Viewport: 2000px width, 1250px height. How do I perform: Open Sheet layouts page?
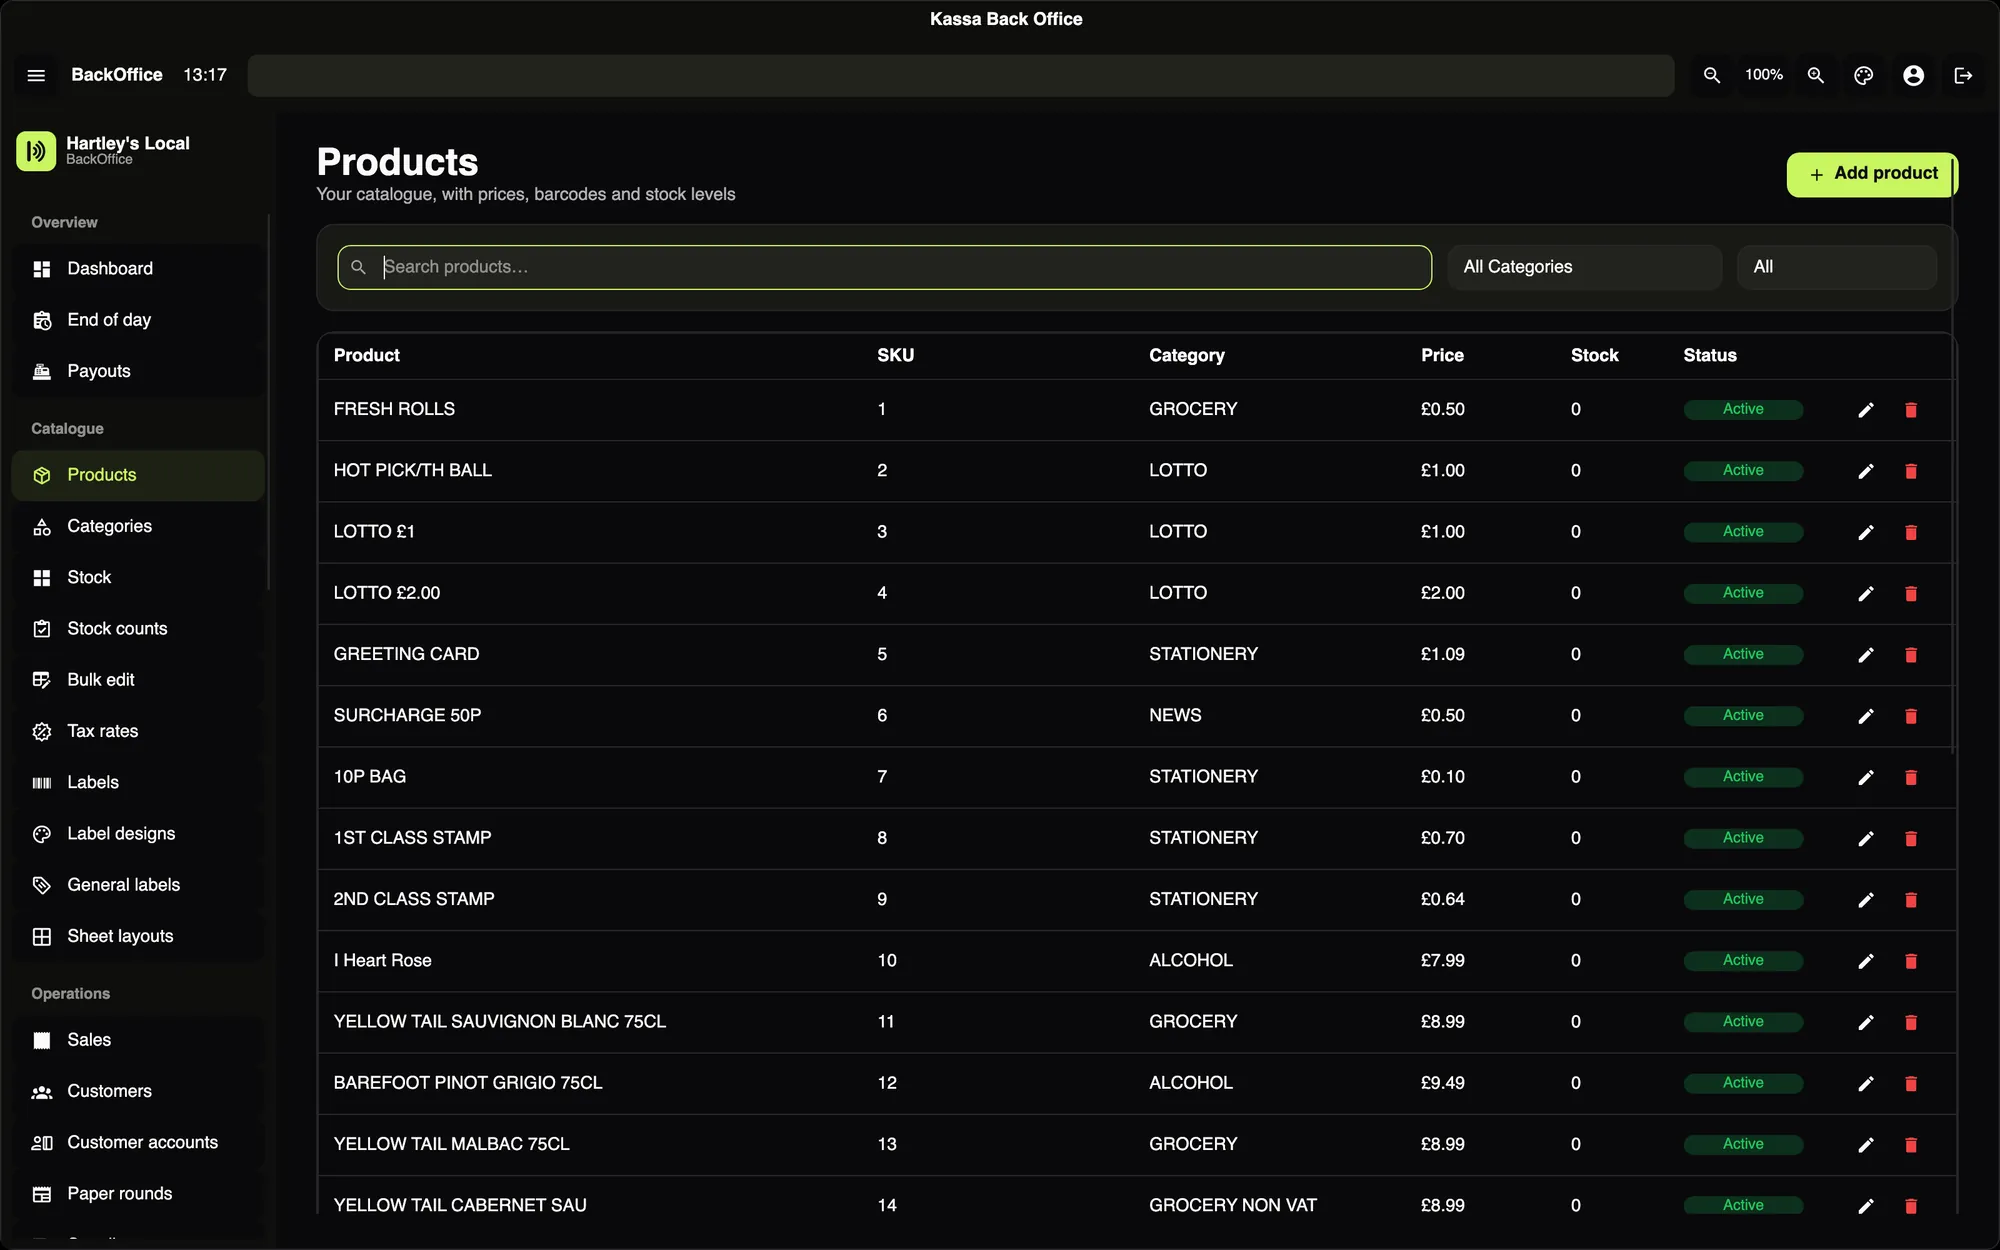click(138, 936)
